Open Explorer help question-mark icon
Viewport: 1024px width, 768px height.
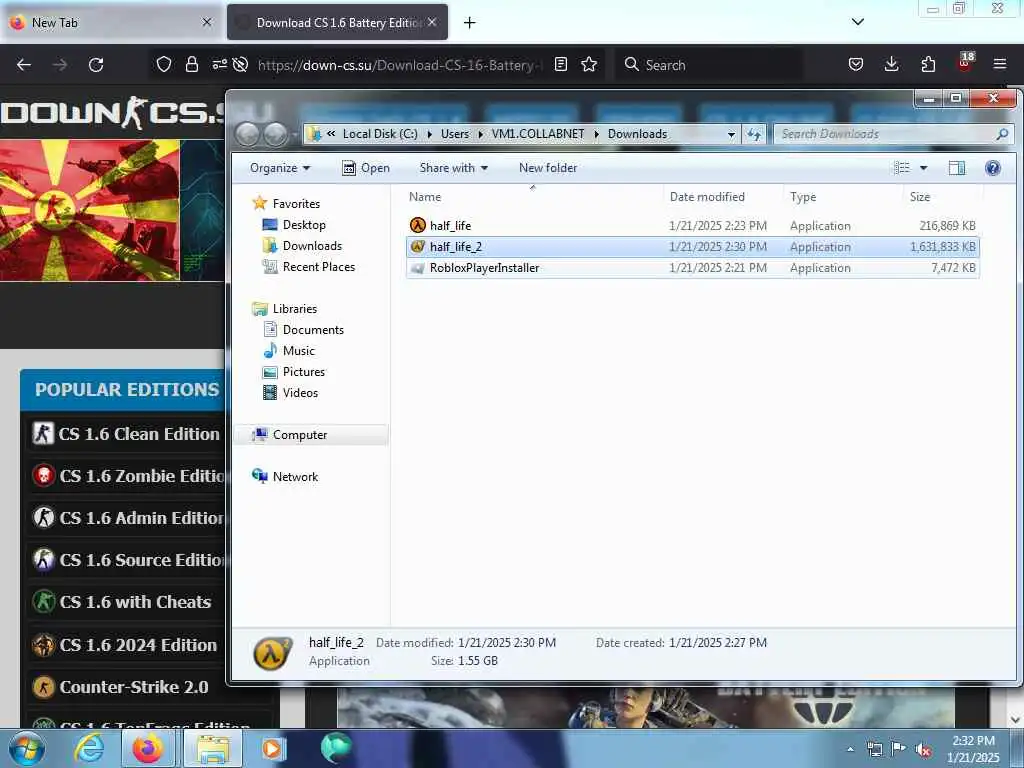pos(993,168)
